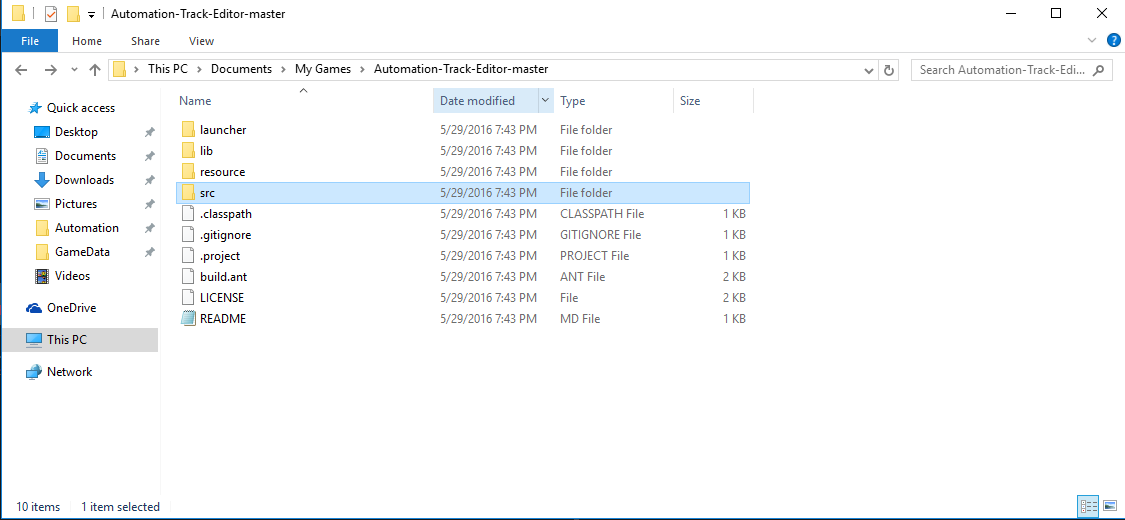
Task: Expand the address bar history dropdown
Action: [x=869, y=70]
